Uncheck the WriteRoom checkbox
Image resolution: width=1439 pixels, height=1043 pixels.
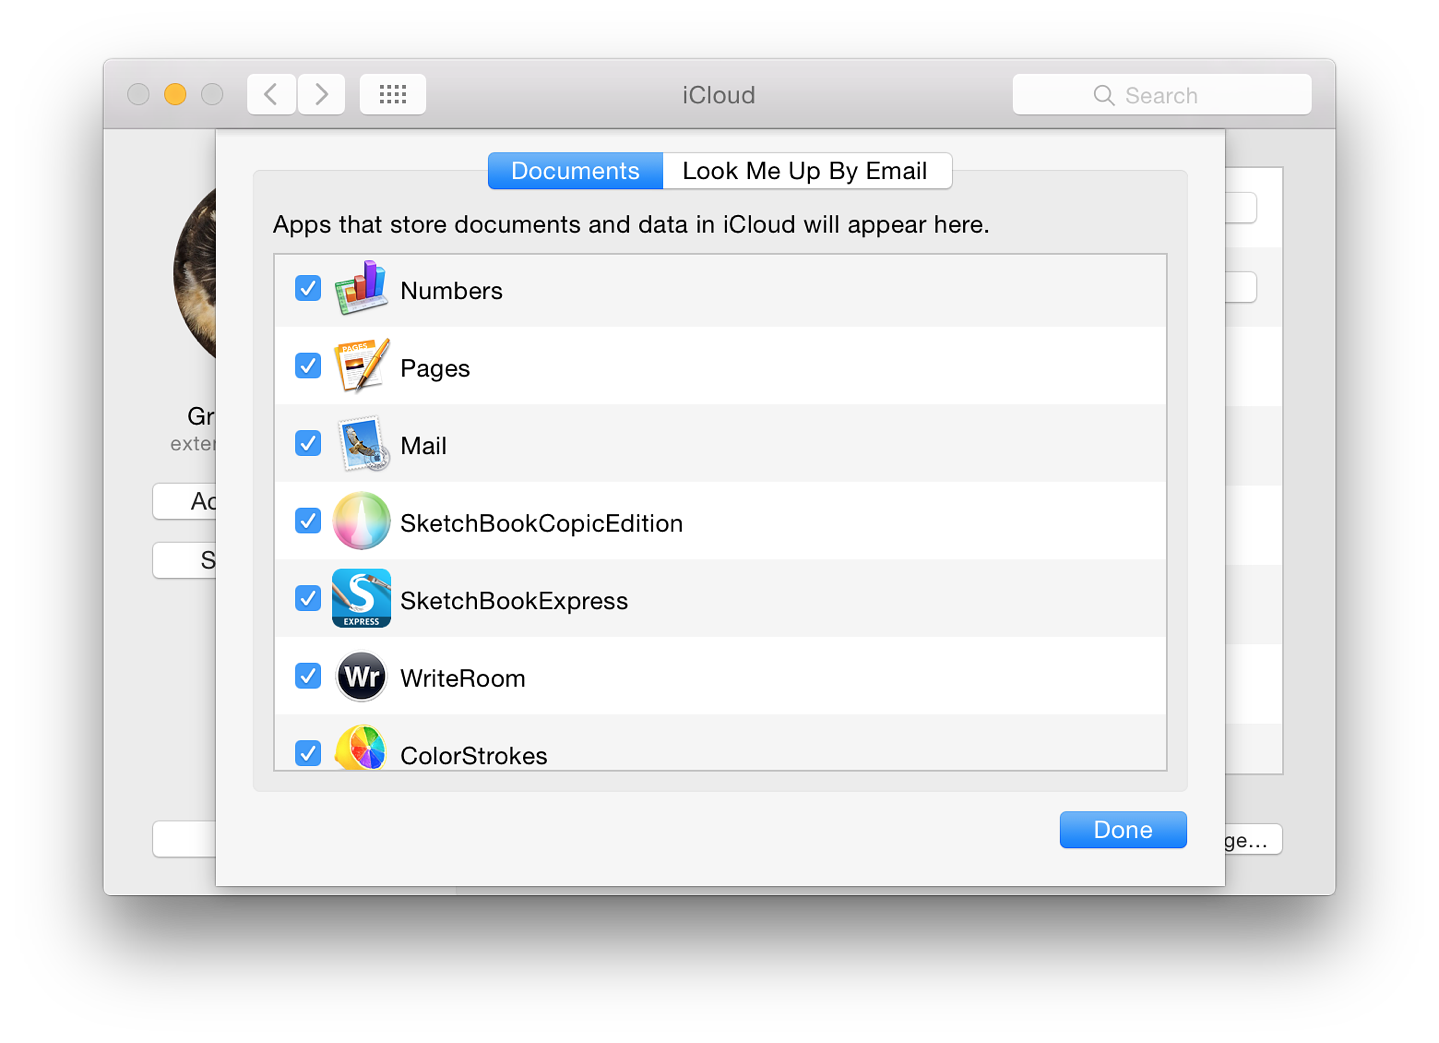coord(308,676)
